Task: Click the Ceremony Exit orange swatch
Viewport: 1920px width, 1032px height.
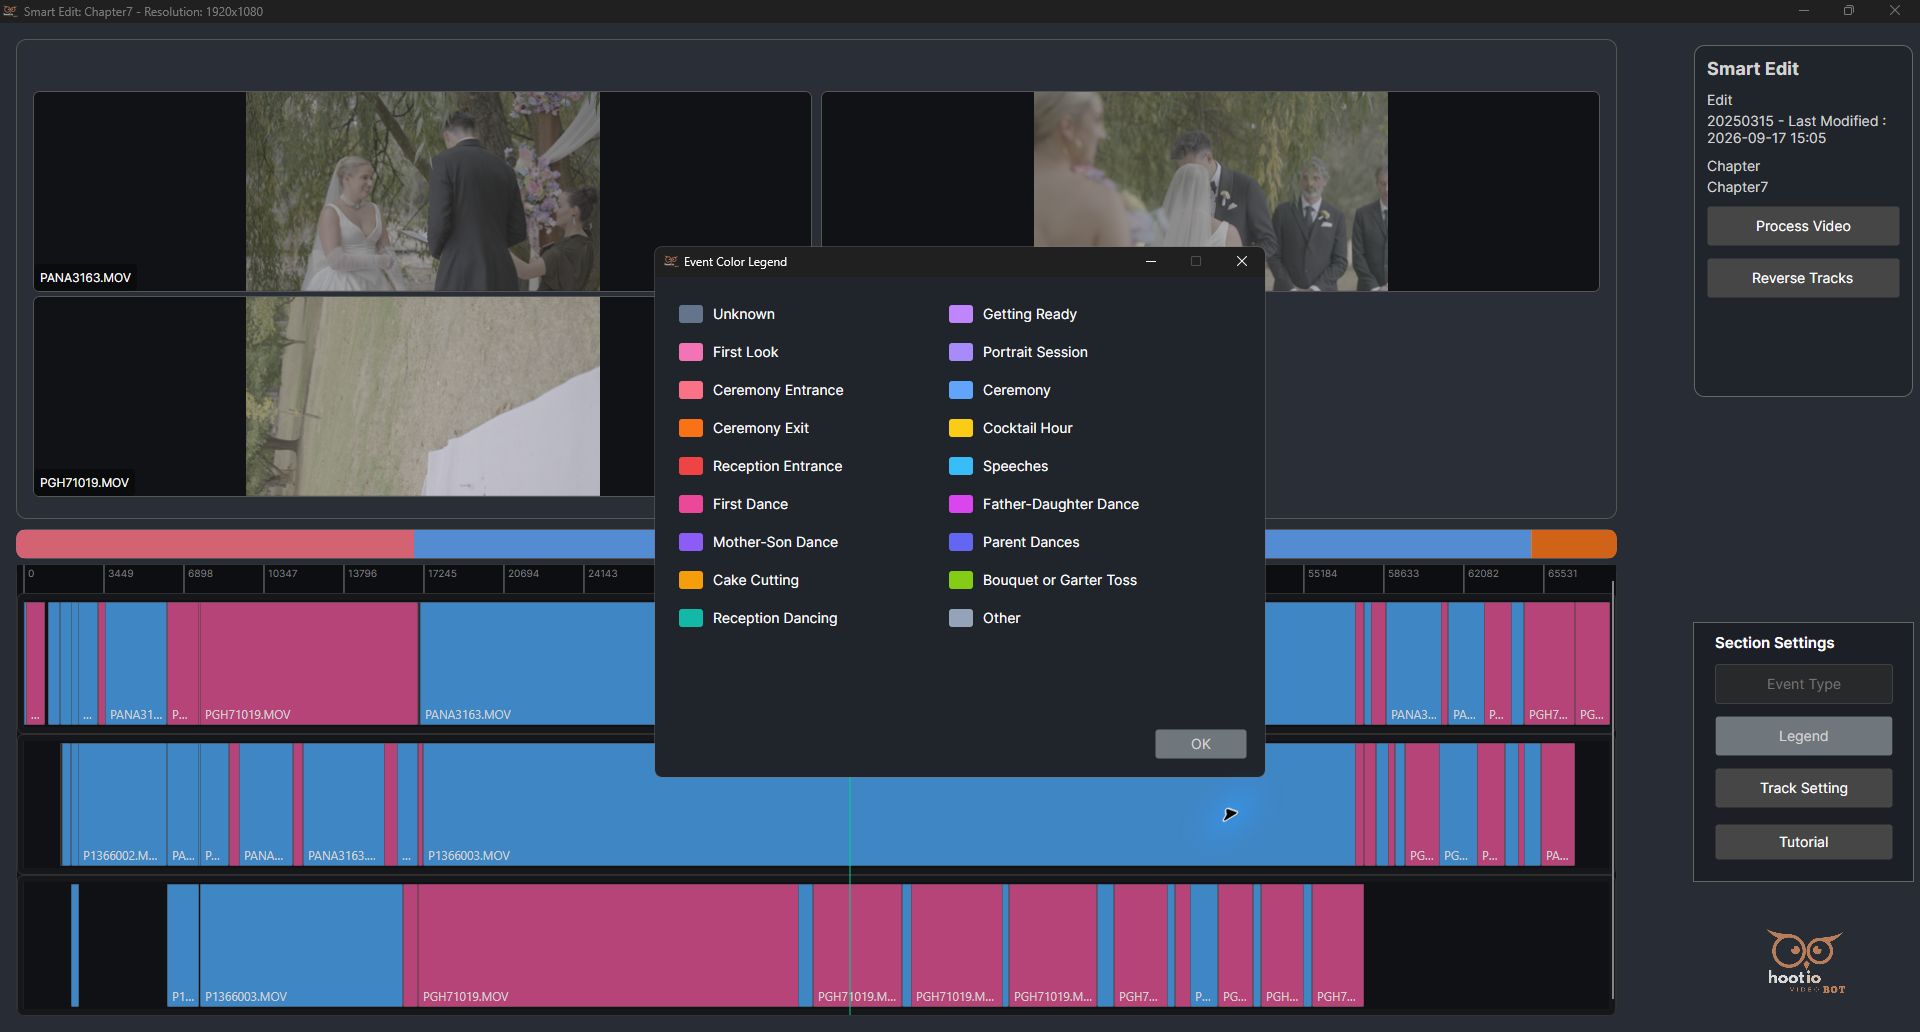Action: 691,428
